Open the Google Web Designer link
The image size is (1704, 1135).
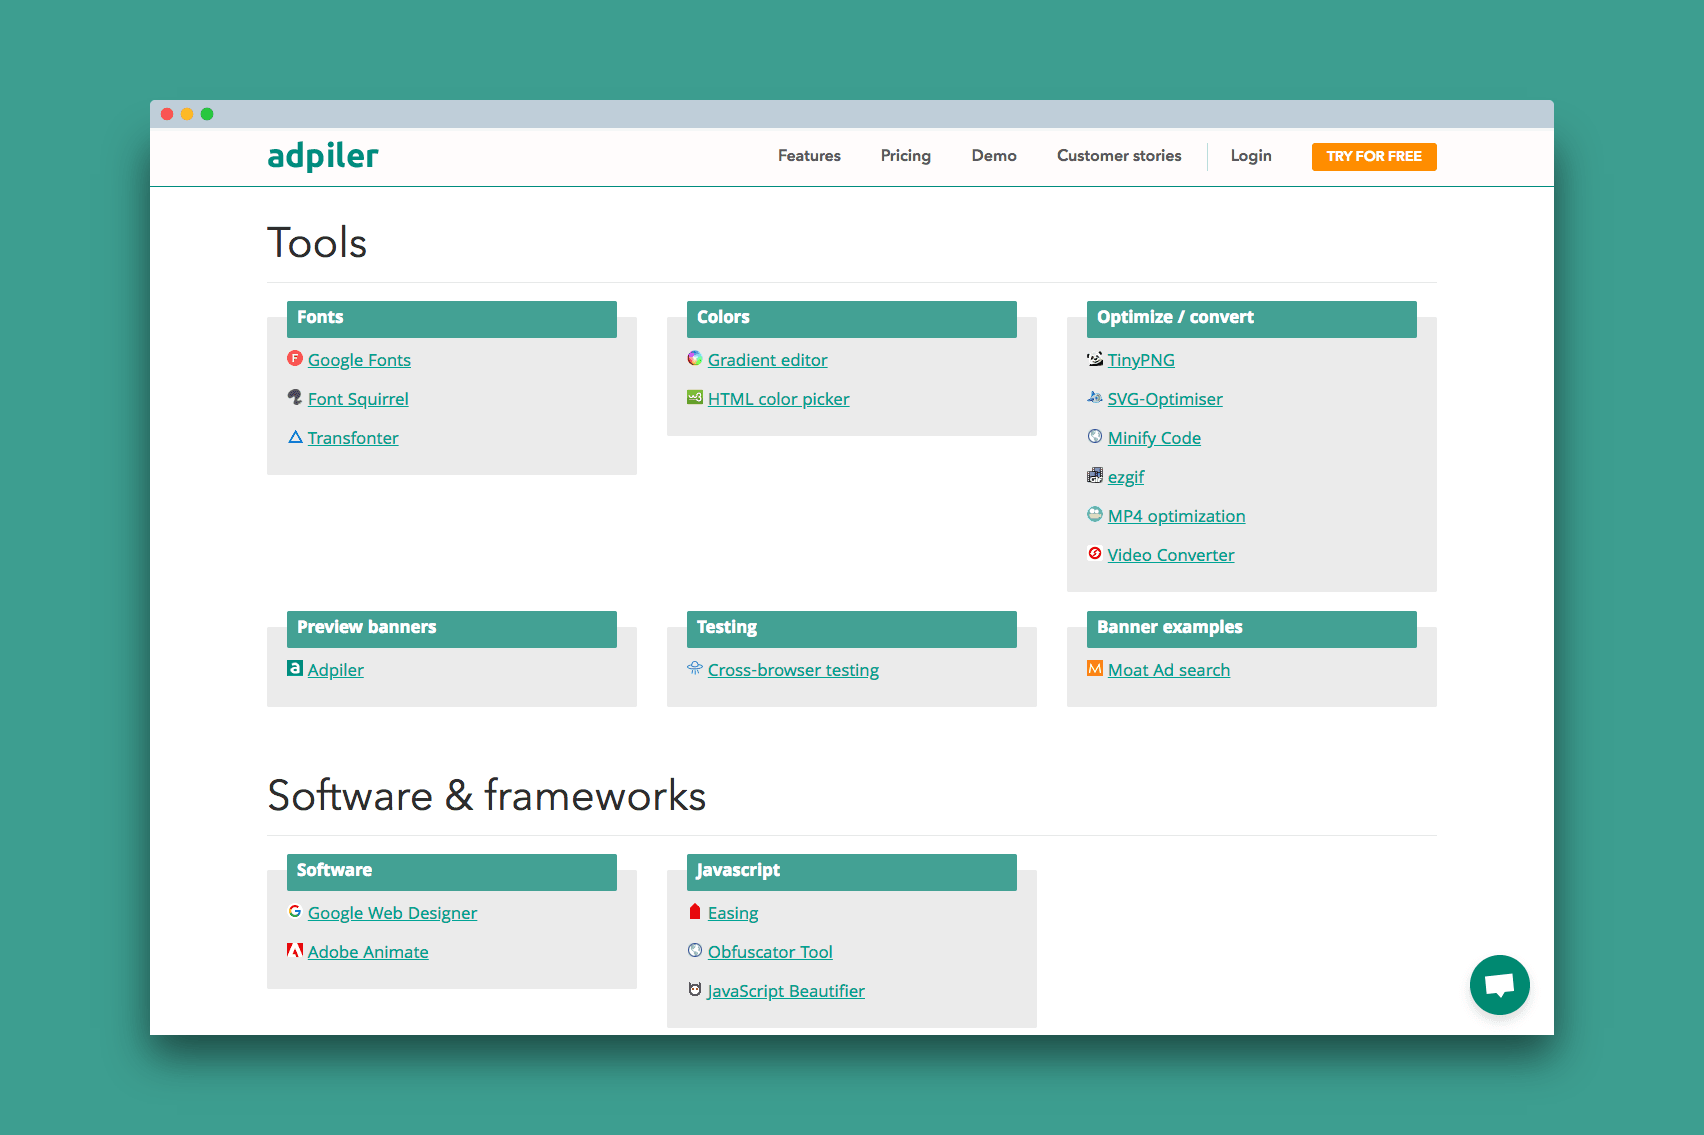[x=392, y=913]
